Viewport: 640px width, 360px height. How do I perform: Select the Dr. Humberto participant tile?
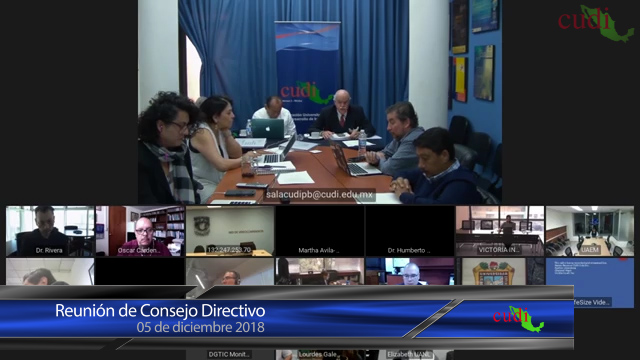click(x=410, y=231)
